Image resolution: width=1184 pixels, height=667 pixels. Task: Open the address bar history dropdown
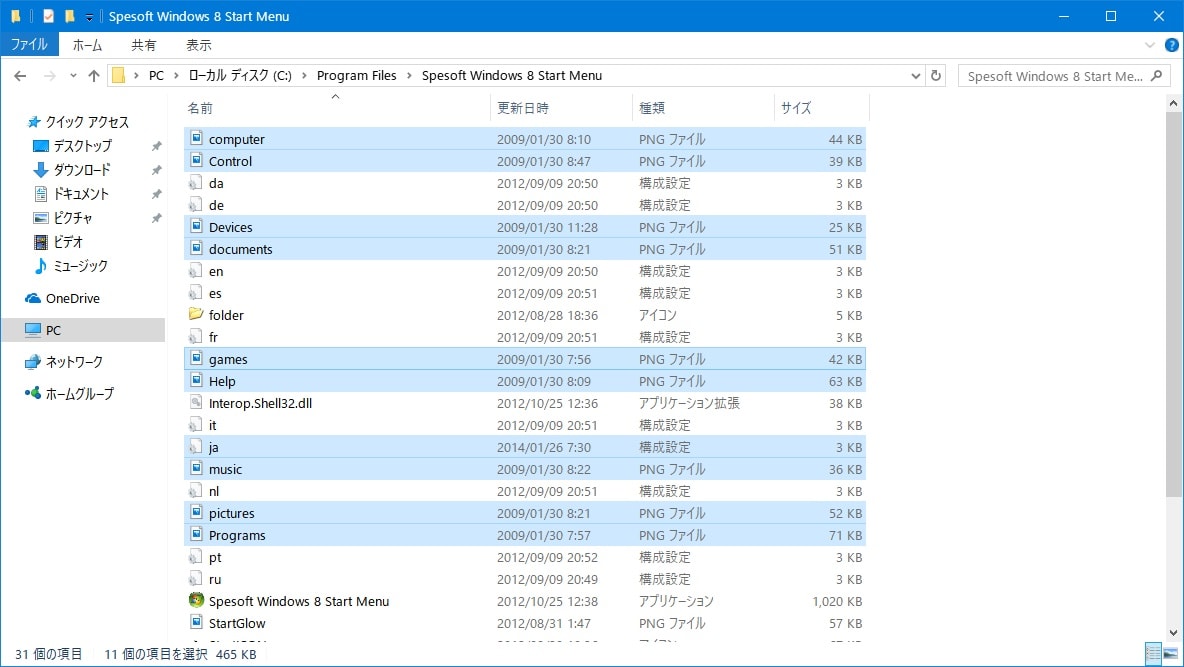tap(915, 76)
